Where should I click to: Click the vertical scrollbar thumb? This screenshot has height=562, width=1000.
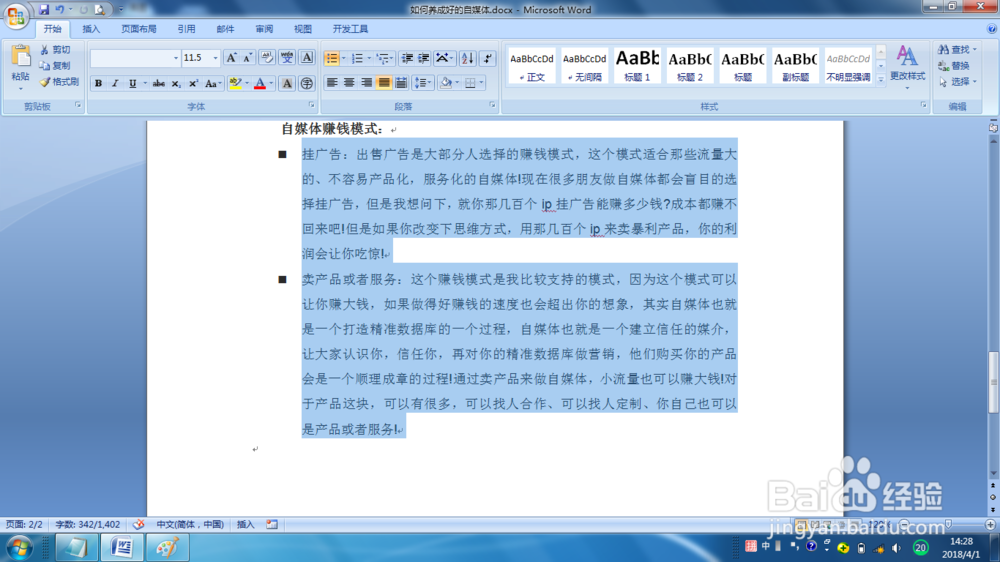coord(993,382)
